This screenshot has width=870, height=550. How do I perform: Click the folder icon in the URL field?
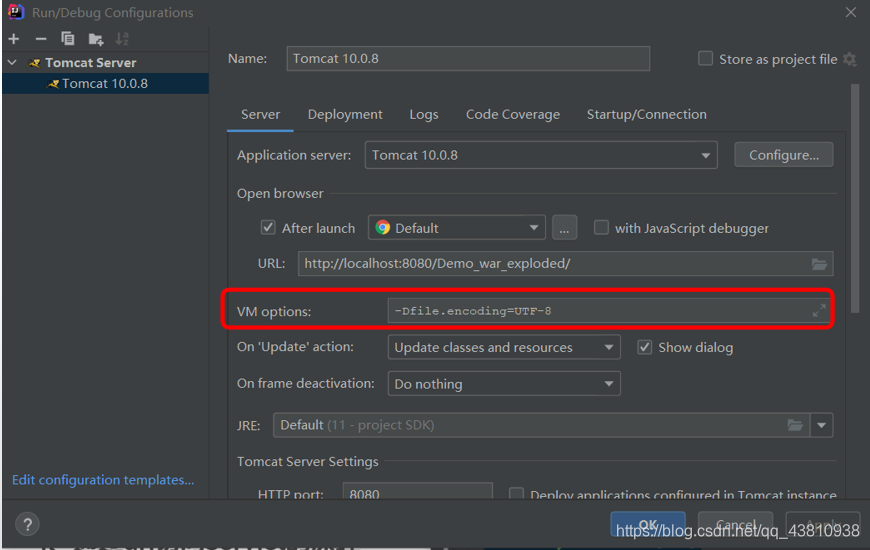pos(819,264)
